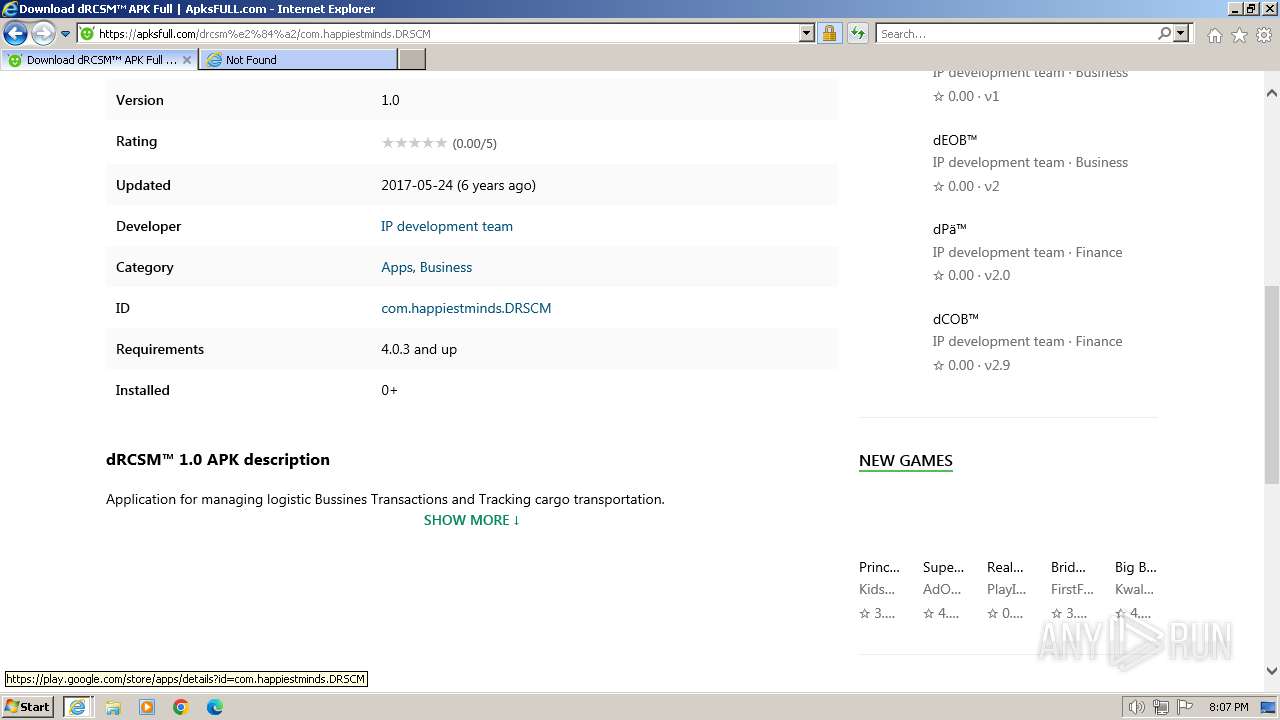Open the Tools gear icon
Image resolution: width=1280 pixels, height=720 pixels.
(1263, 35)
